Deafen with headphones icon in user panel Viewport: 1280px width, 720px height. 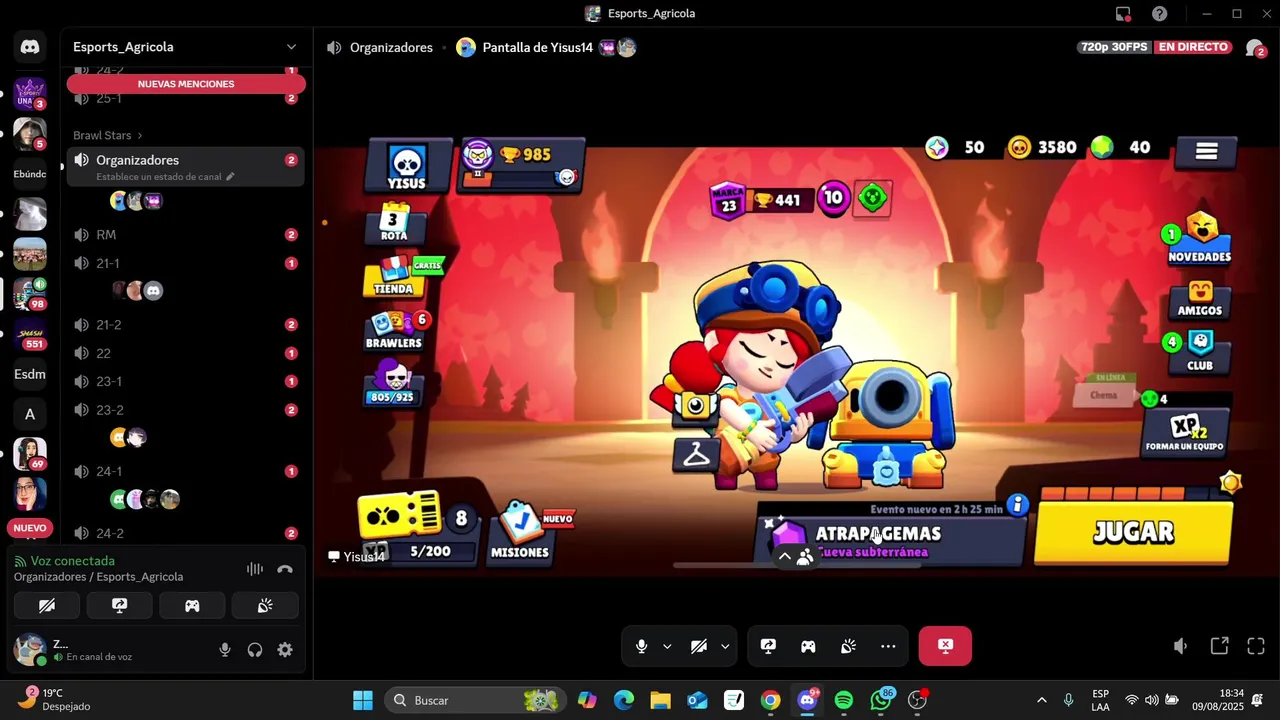coord(255,650)
